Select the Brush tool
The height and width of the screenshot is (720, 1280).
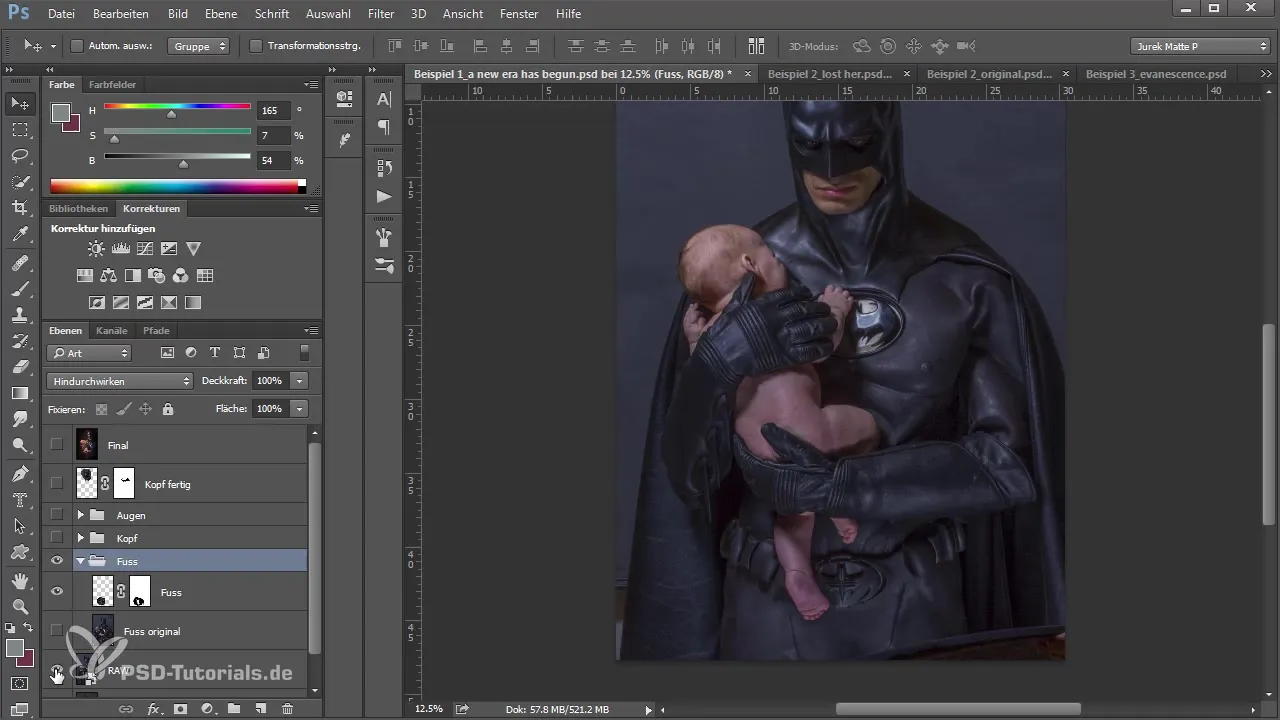(x=20, y=289)
